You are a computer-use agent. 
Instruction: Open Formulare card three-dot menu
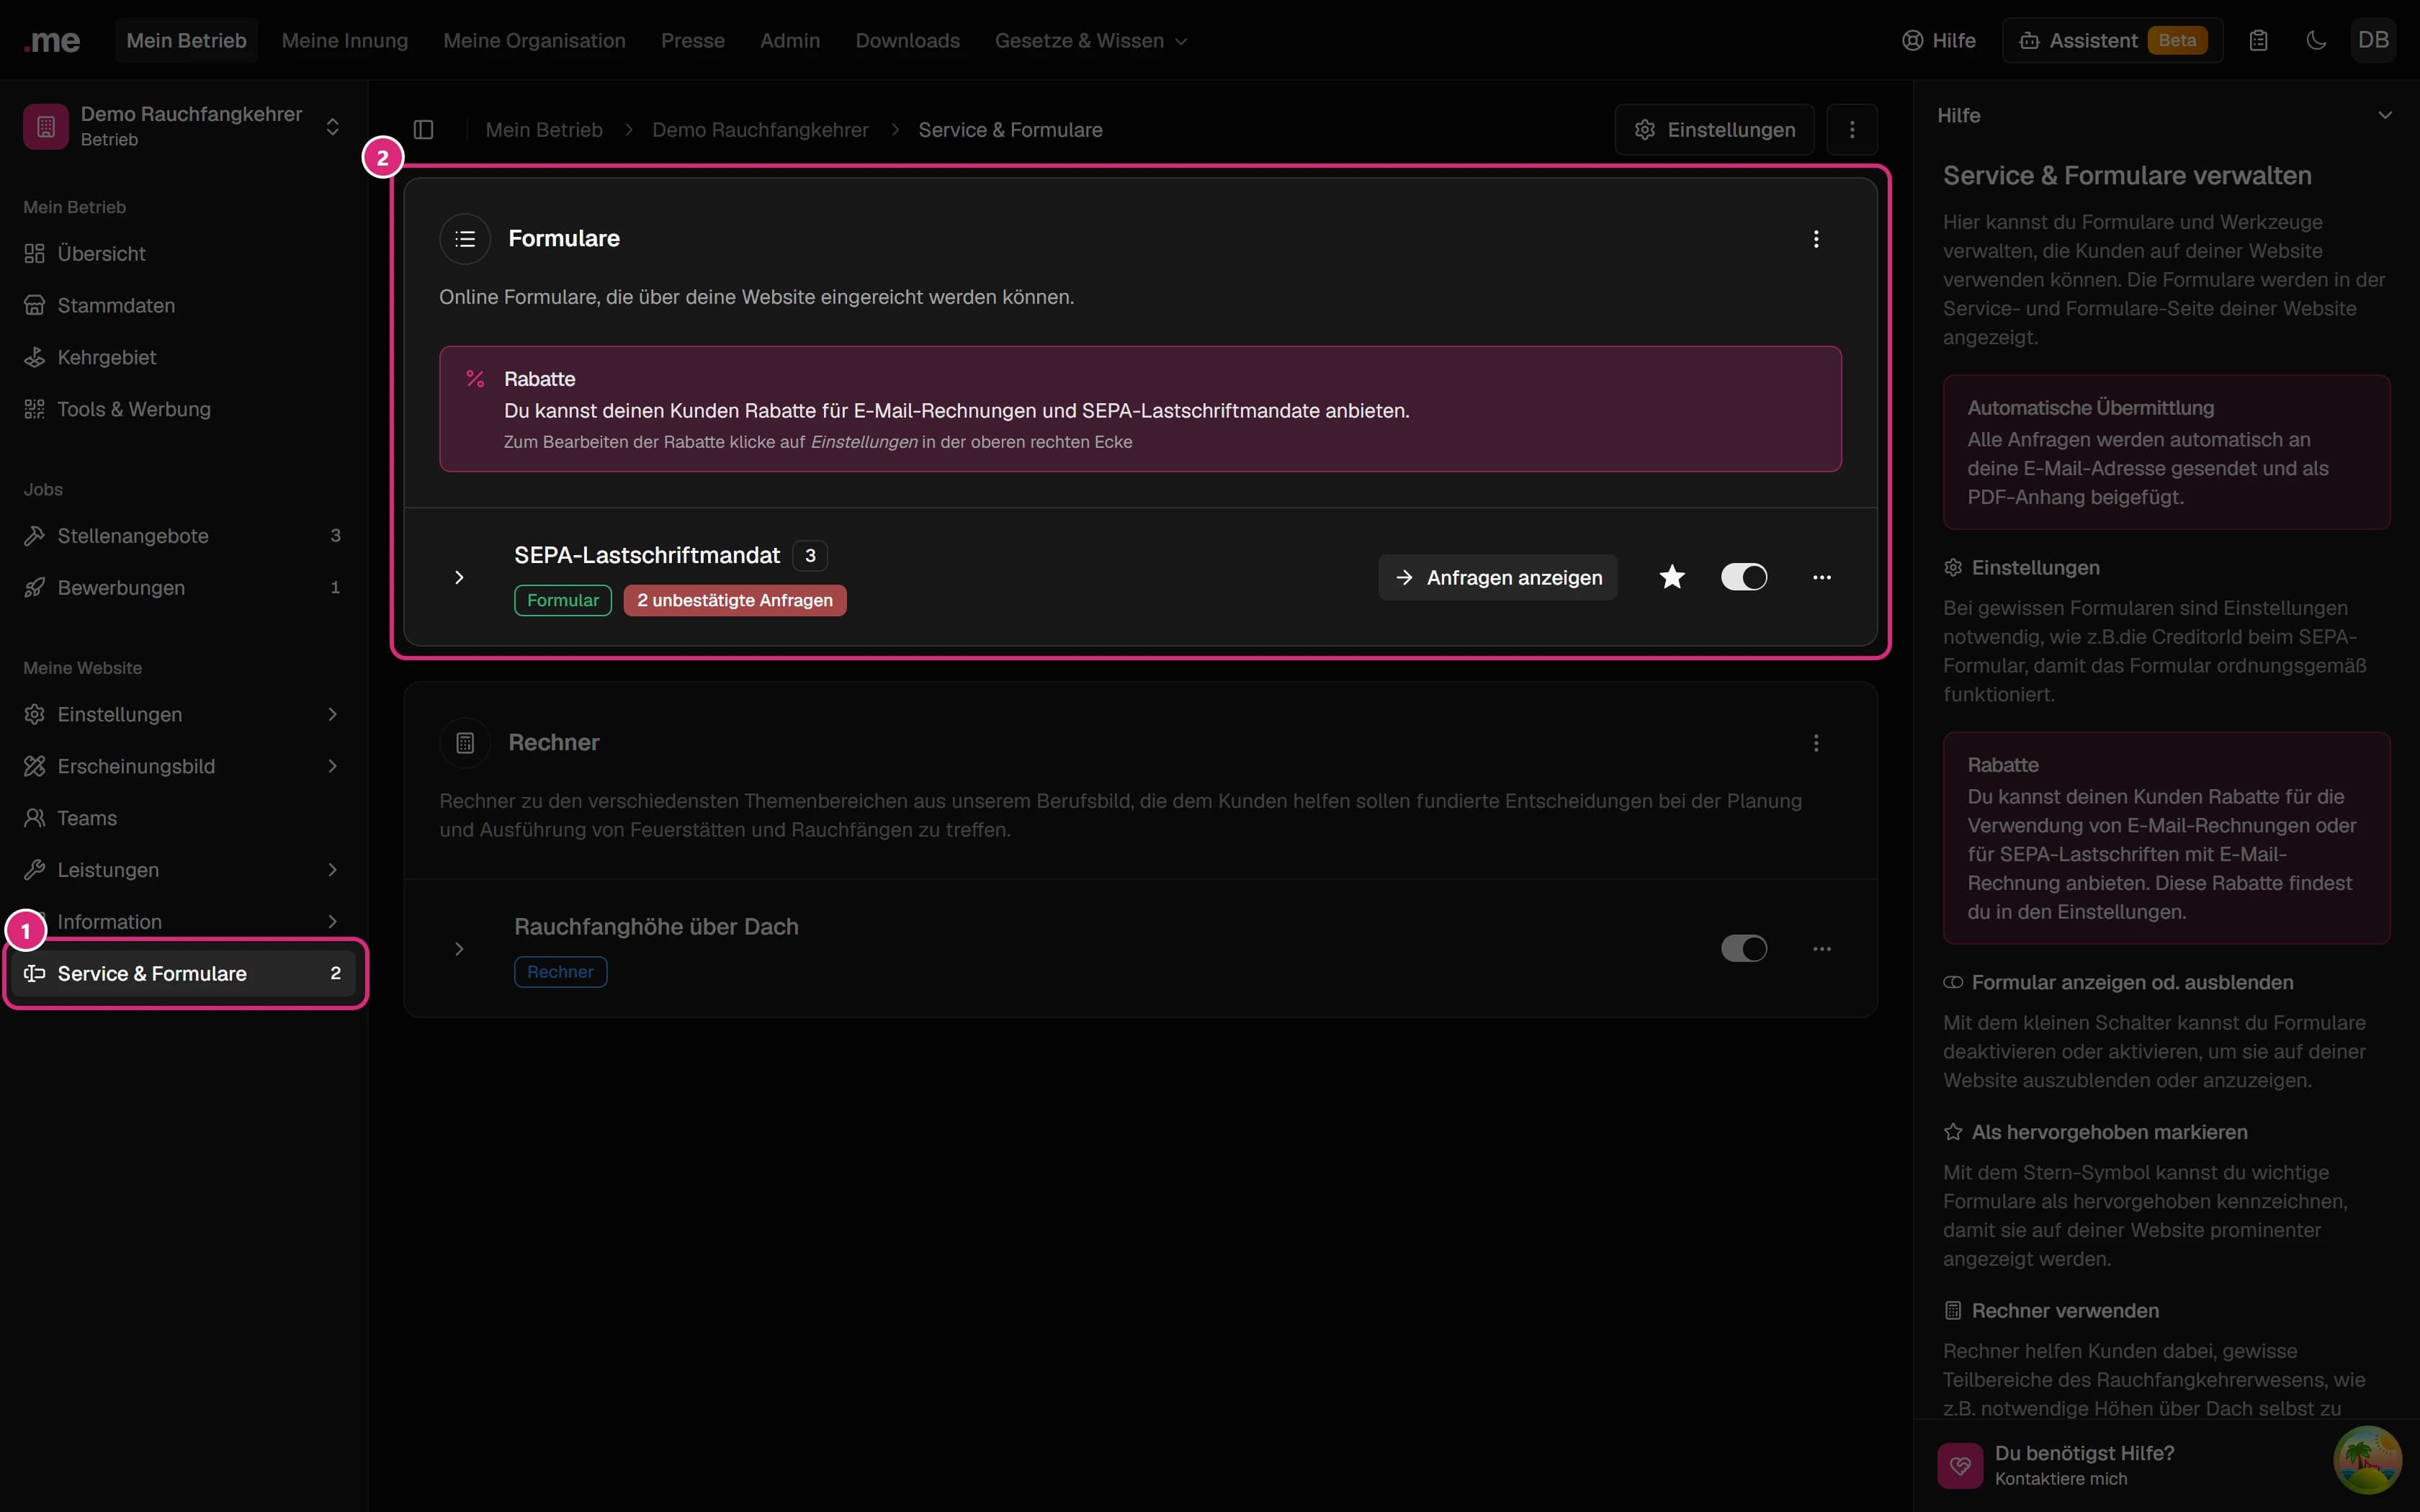click(1816, 239)
